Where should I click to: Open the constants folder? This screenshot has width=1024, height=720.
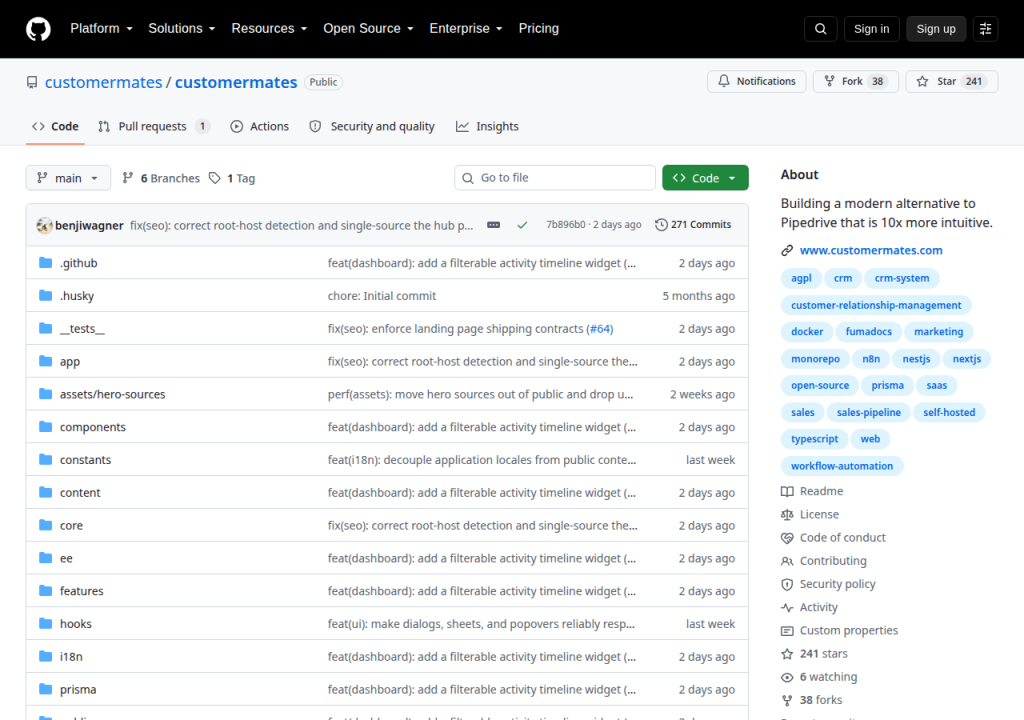tap(86, 459)
